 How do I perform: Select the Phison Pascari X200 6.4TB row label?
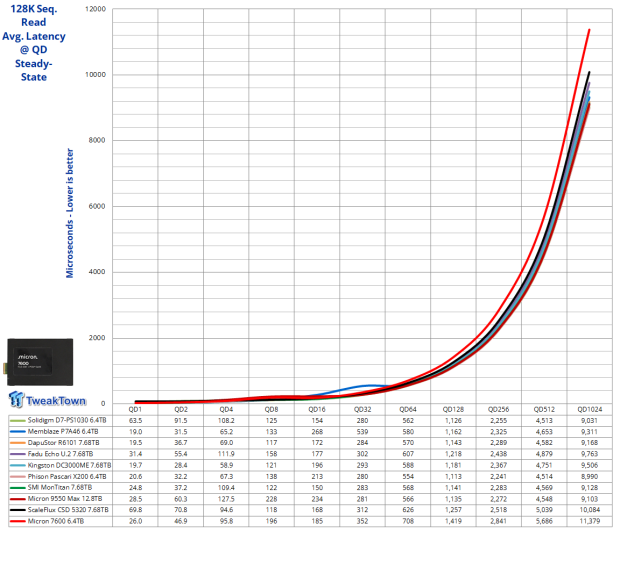pos(67,476)
